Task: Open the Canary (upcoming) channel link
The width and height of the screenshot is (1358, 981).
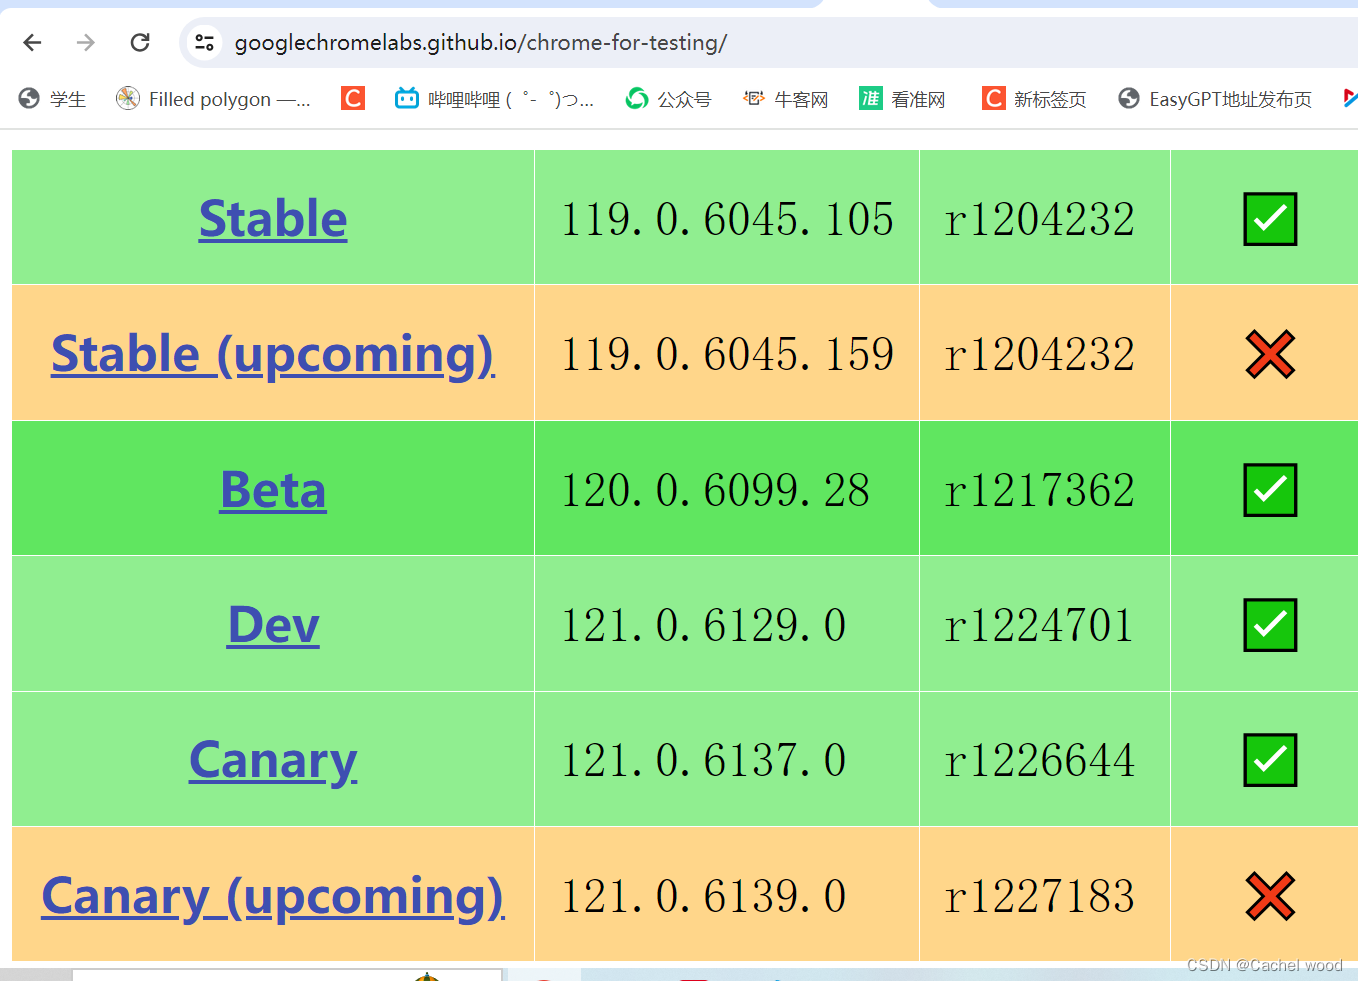Action: [x=273, y=896]
